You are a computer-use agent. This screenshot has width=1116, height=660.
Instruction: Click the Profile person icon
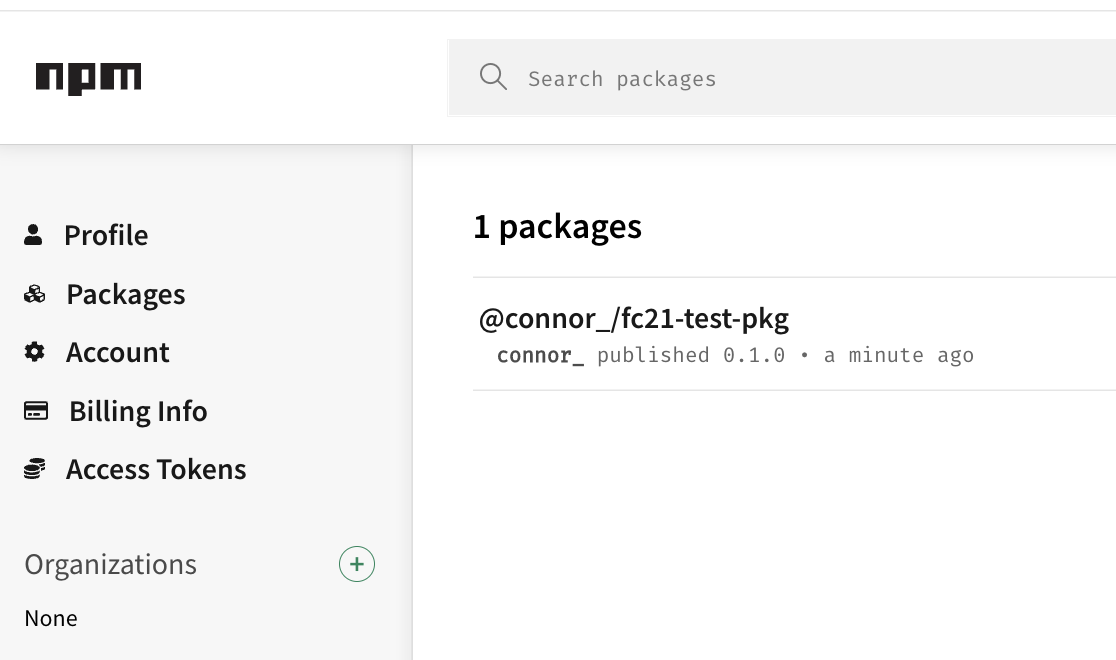[x=34, y=235]
